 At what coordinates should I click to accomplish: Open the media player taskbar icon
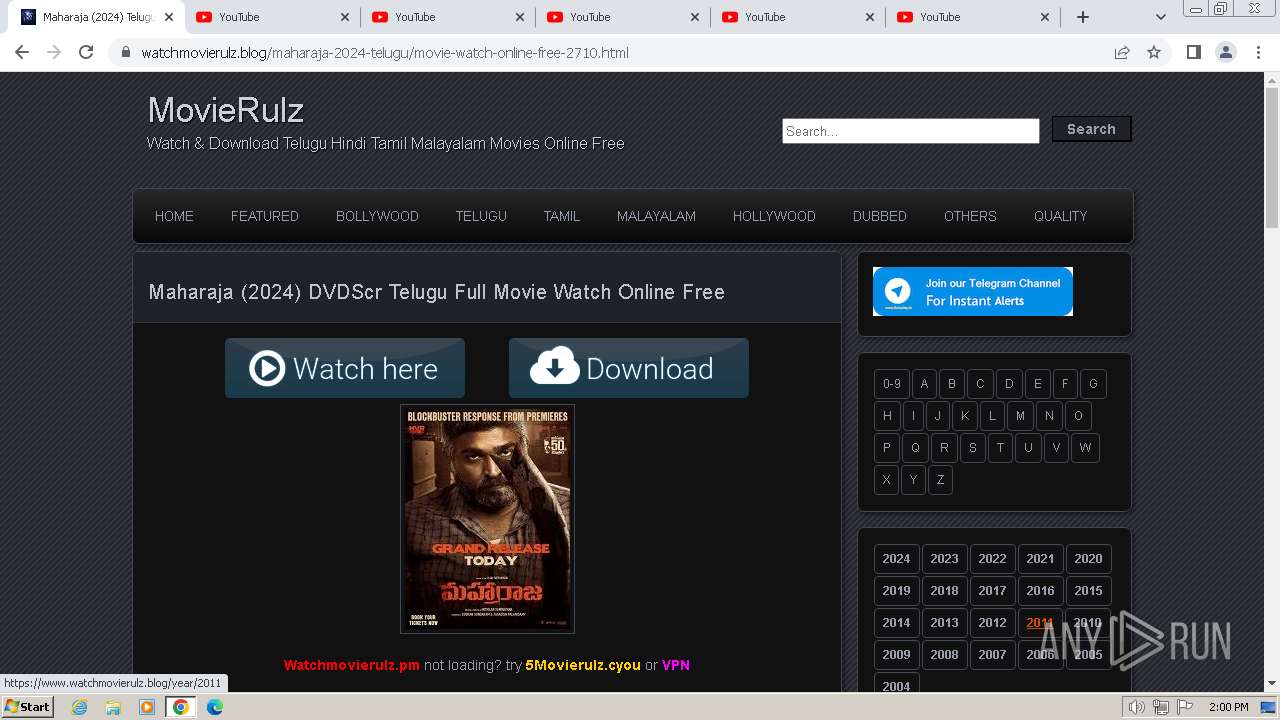pyautogui.click(x=147, y=707)
